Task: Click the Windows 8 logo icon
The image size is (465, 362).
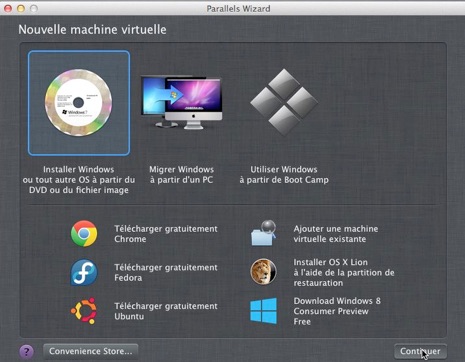Action: 264,311
